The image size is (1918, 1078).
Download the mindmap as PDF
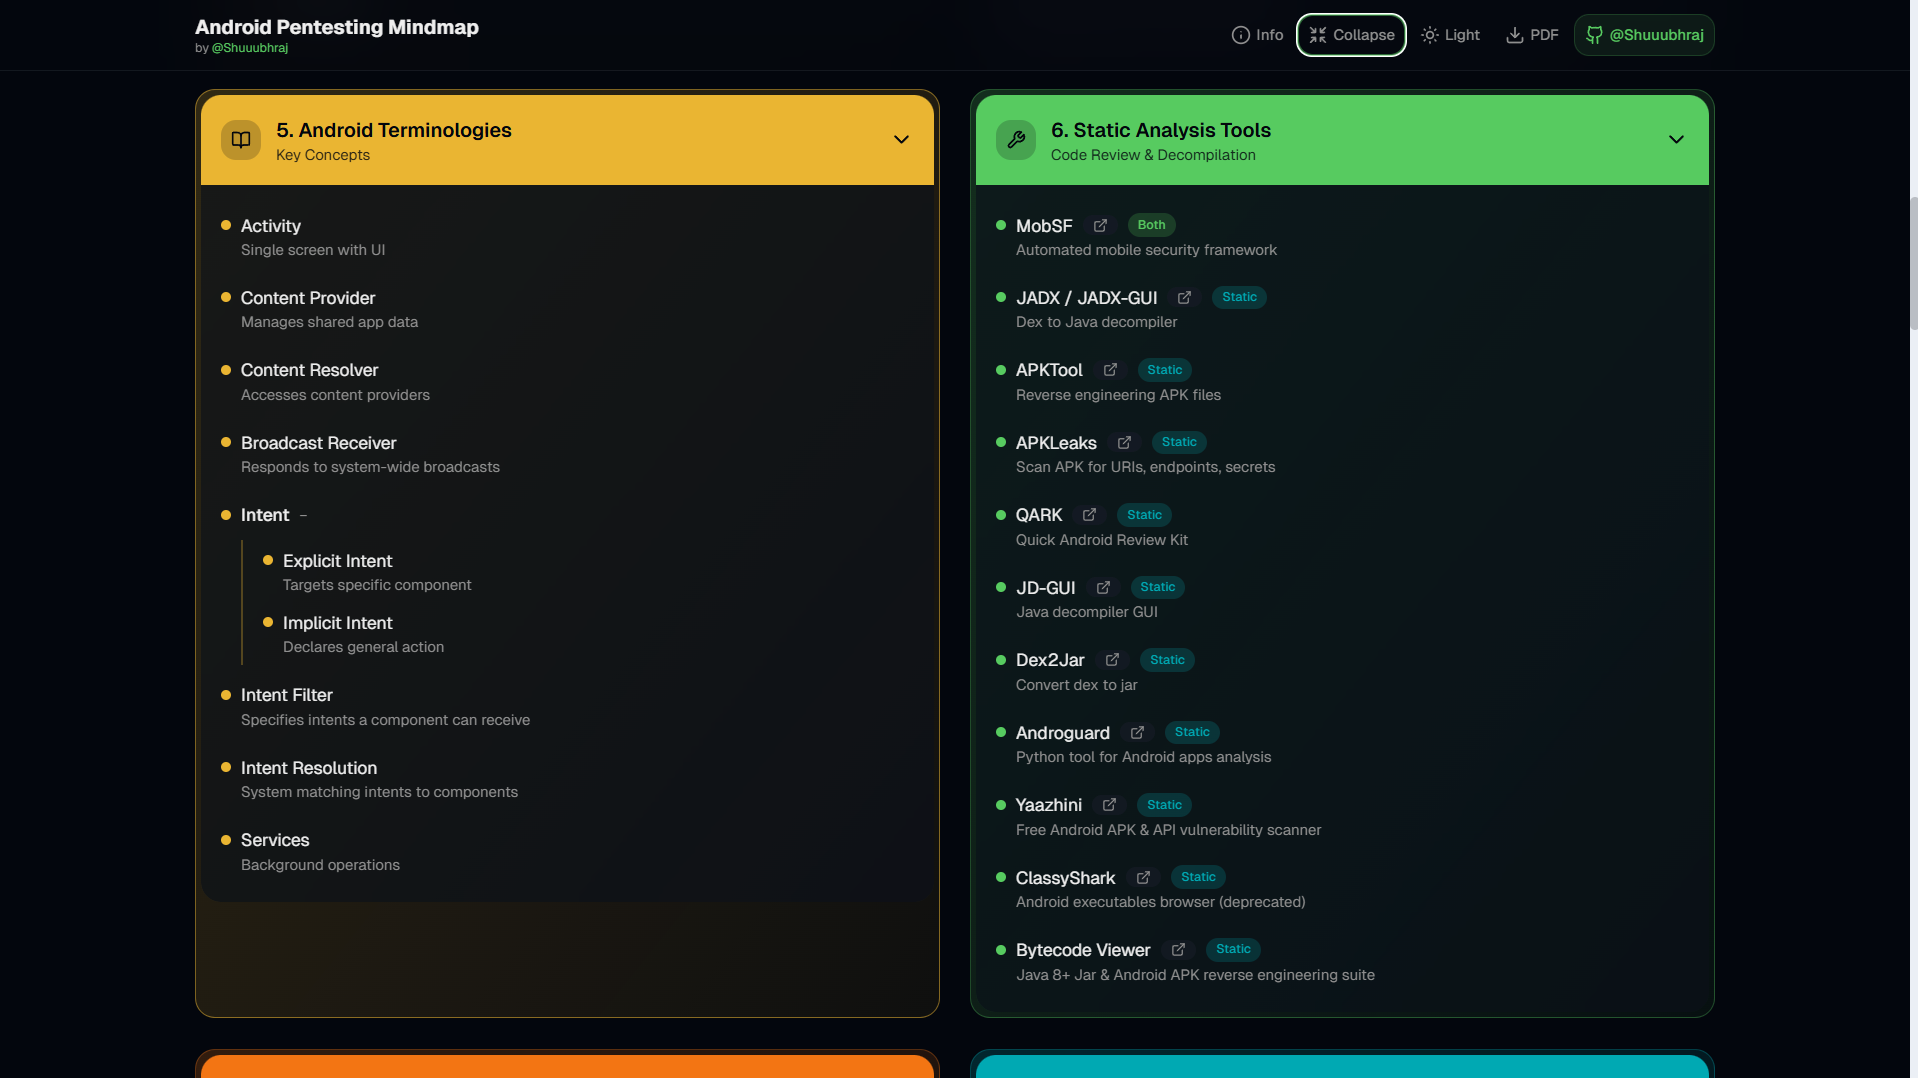[1532, 35]
